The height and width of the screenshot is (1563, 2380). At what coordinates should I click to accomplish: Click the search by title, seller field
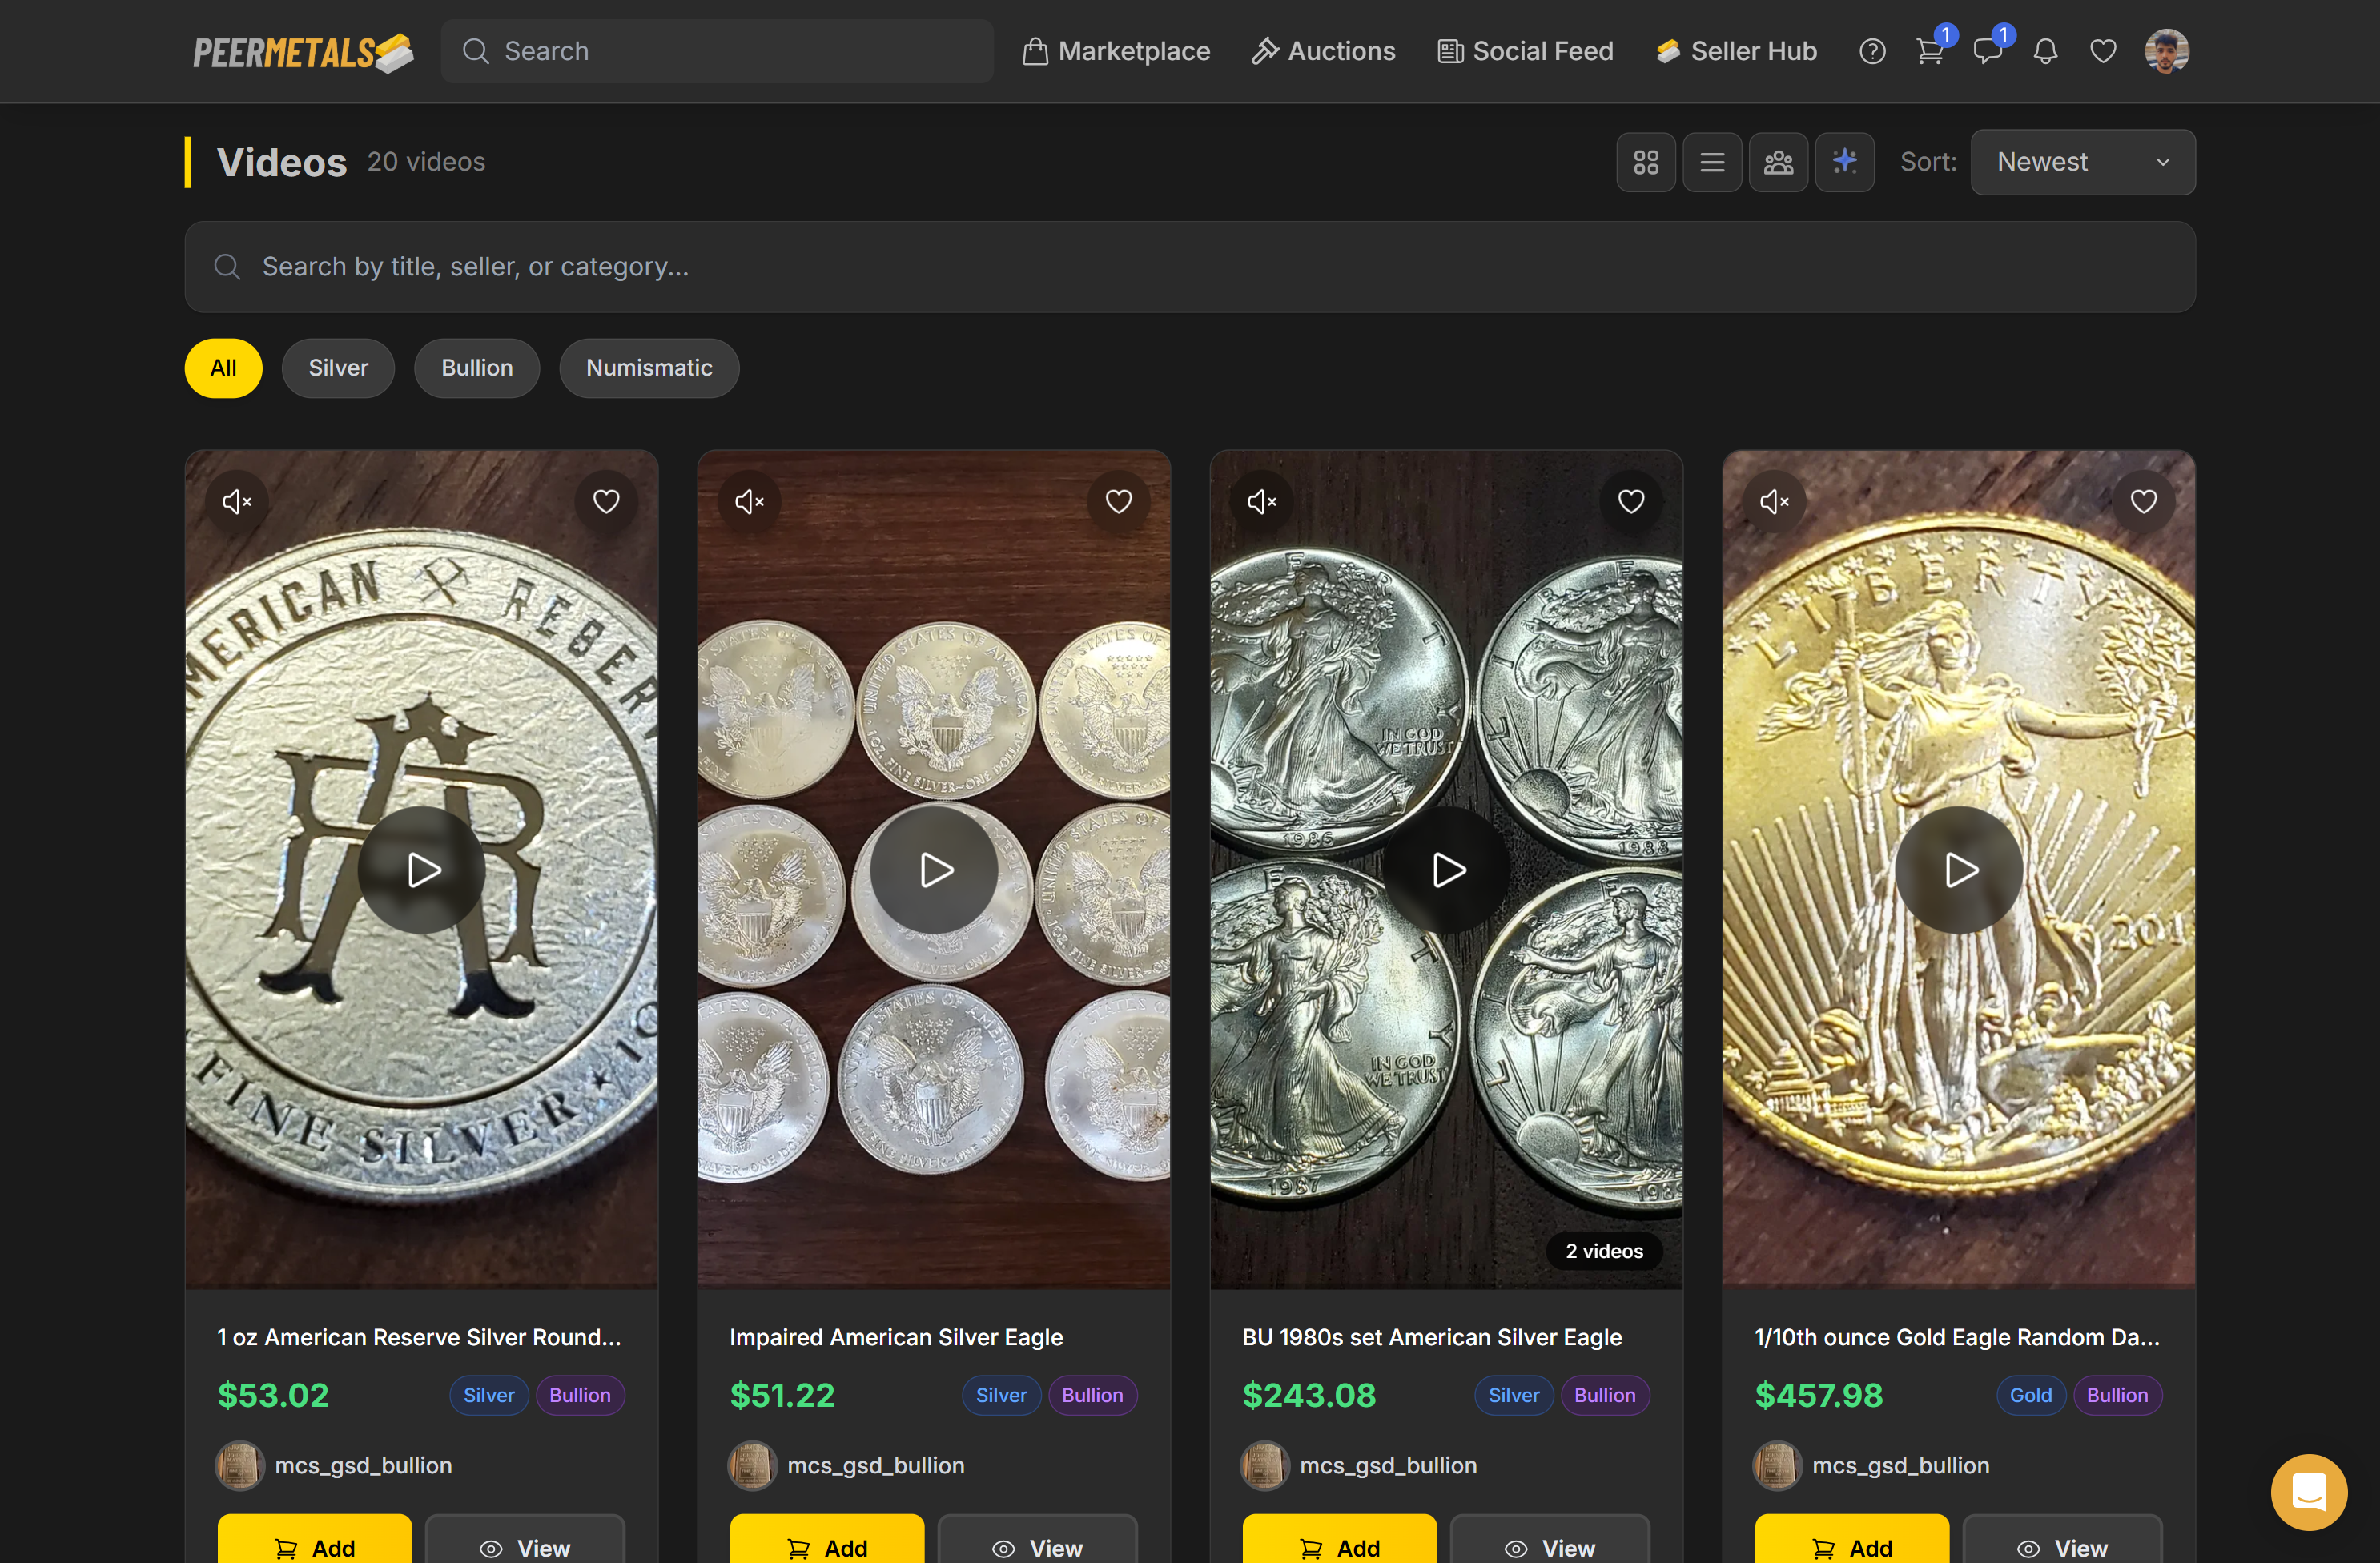pyautogui.click(x=1190, y=267)
